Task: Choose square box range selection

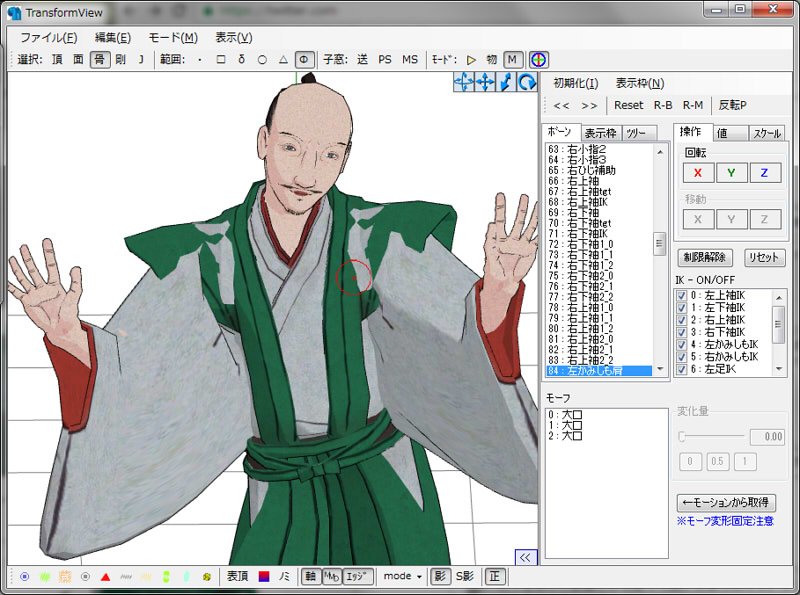Action: [x=220, y=60]
